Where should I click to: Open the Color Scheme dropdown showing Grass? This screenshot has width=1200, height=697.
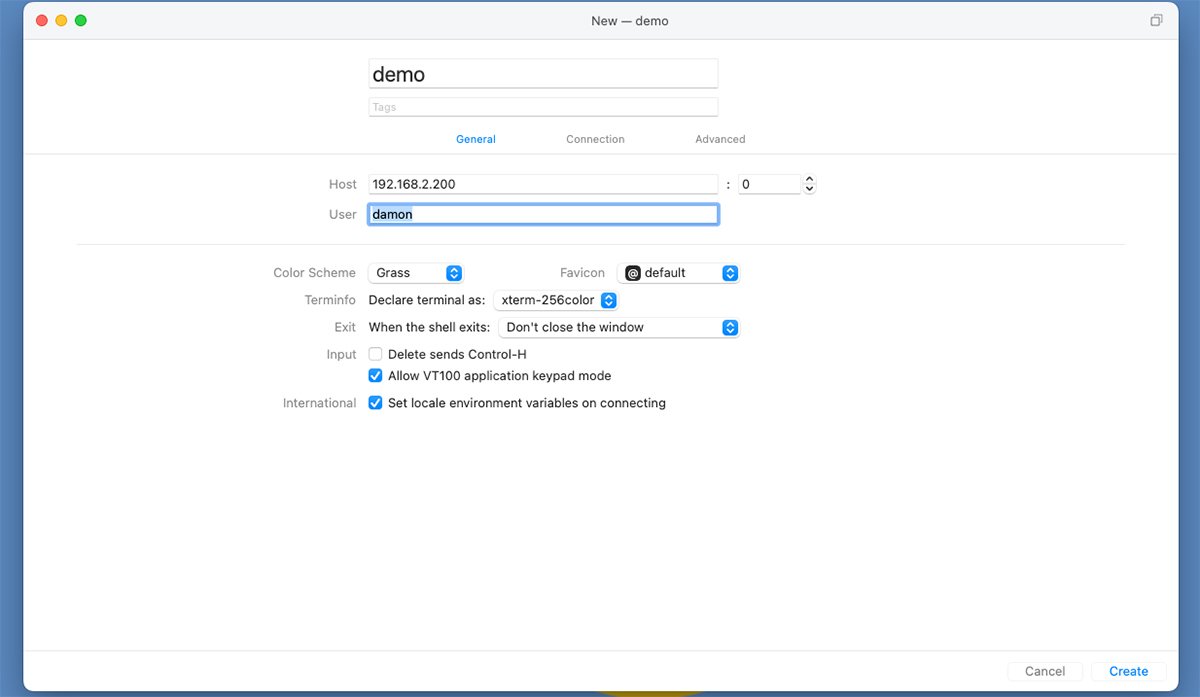coord(416,273)
